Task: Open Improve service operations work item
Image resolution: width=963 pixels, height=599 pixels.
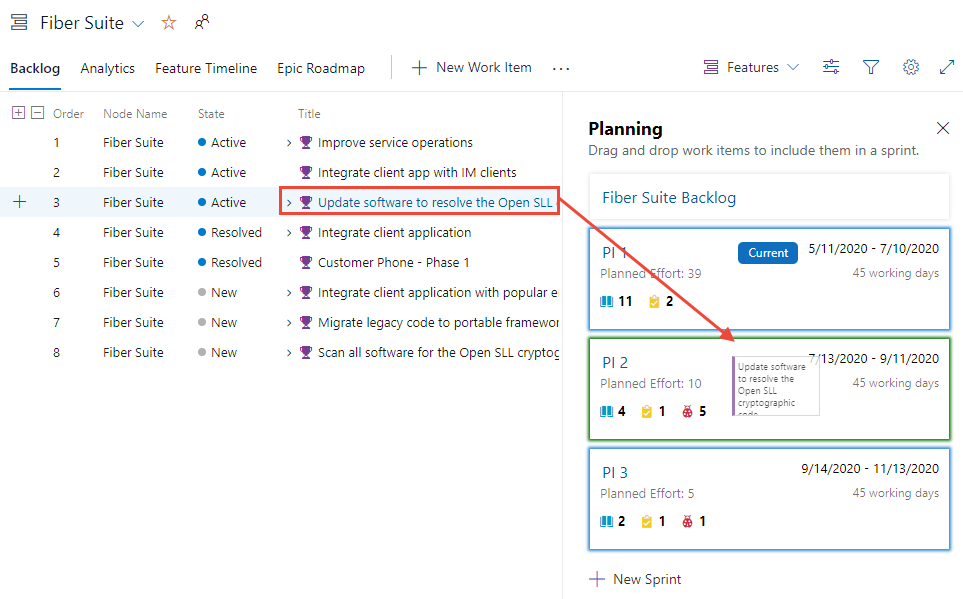Action: [395, 143]
